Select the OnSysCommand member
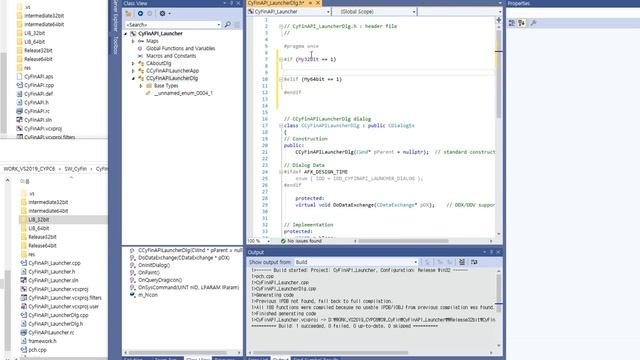This screenshot has height=360, width=640. click(189, 287)
